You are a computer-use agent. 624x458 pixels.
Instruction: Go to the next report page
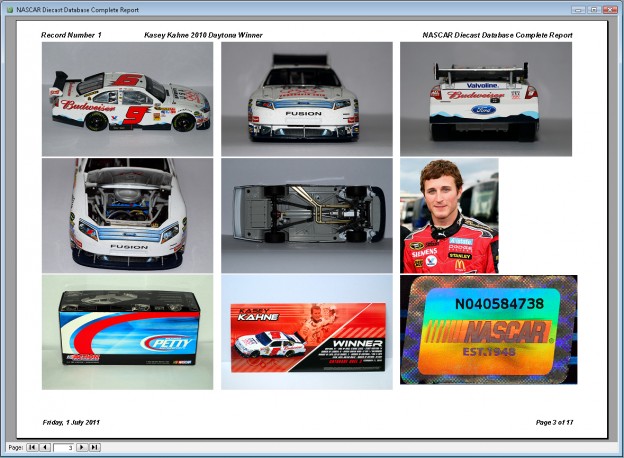click(x=82, y=447)
